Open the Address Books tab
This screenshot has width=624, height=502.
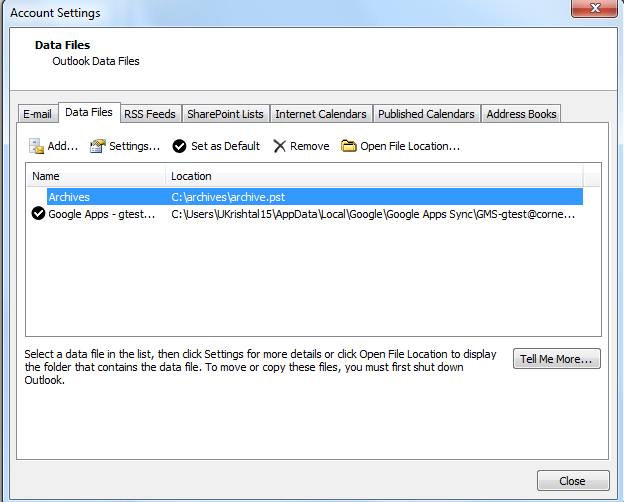click(521, 114)
